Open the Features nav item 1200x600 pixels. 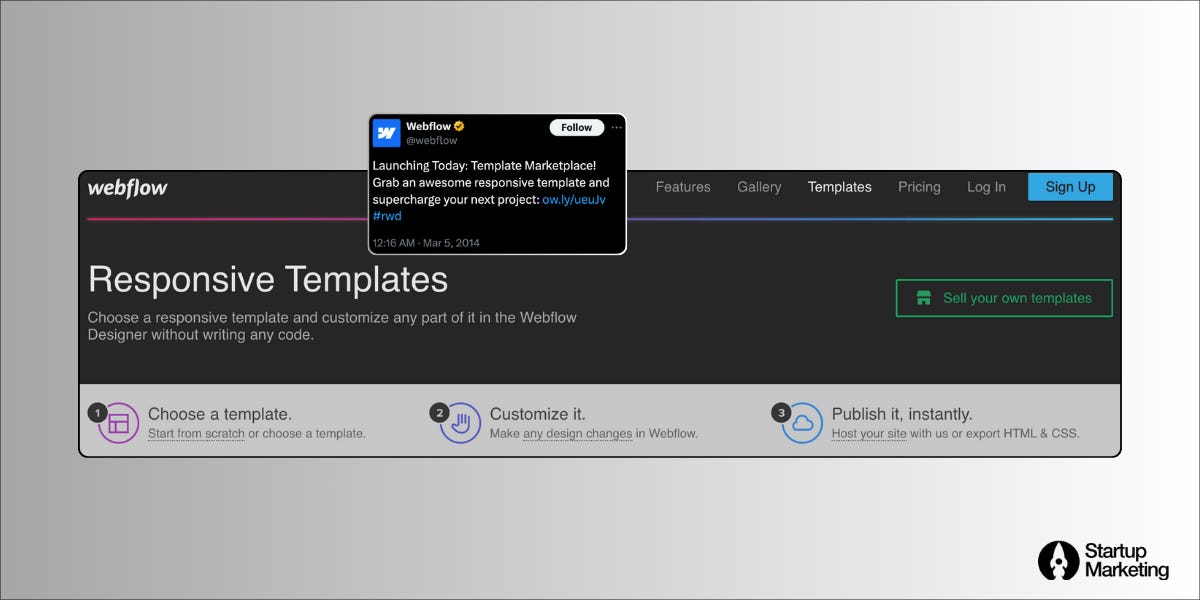pos(683,187)
